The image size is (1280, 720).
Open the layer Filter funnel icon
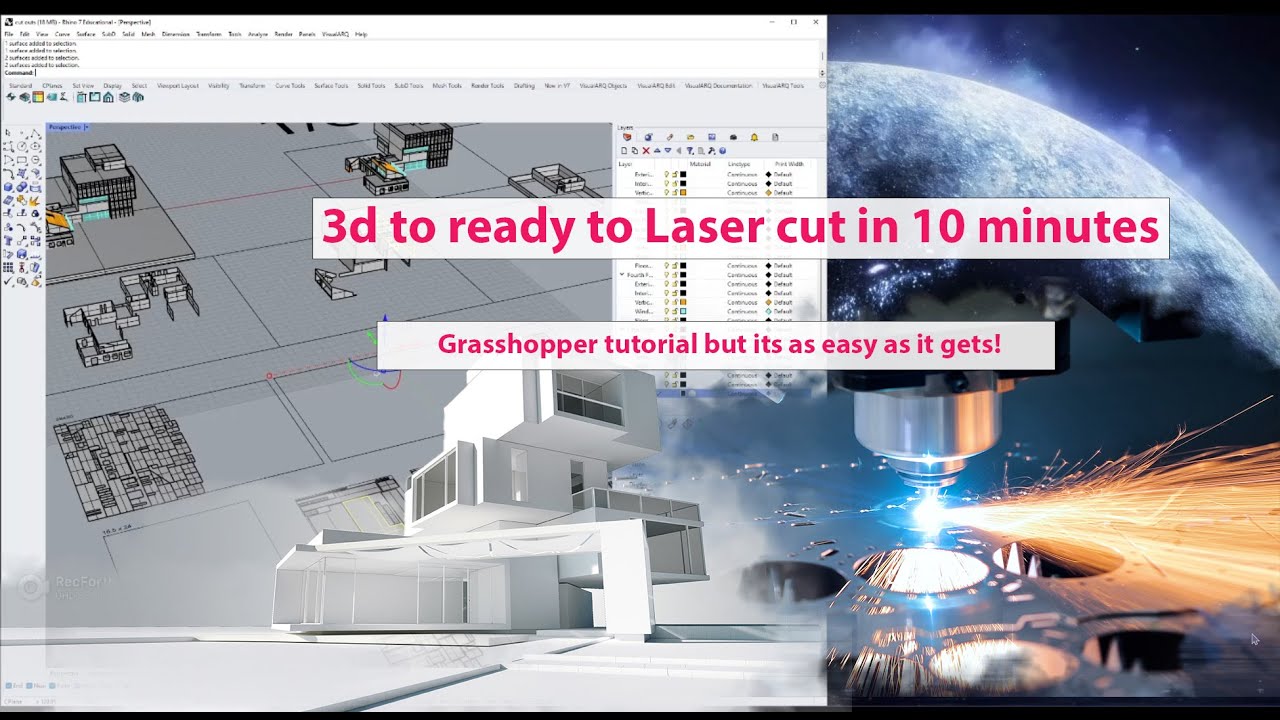click(690, 151)
